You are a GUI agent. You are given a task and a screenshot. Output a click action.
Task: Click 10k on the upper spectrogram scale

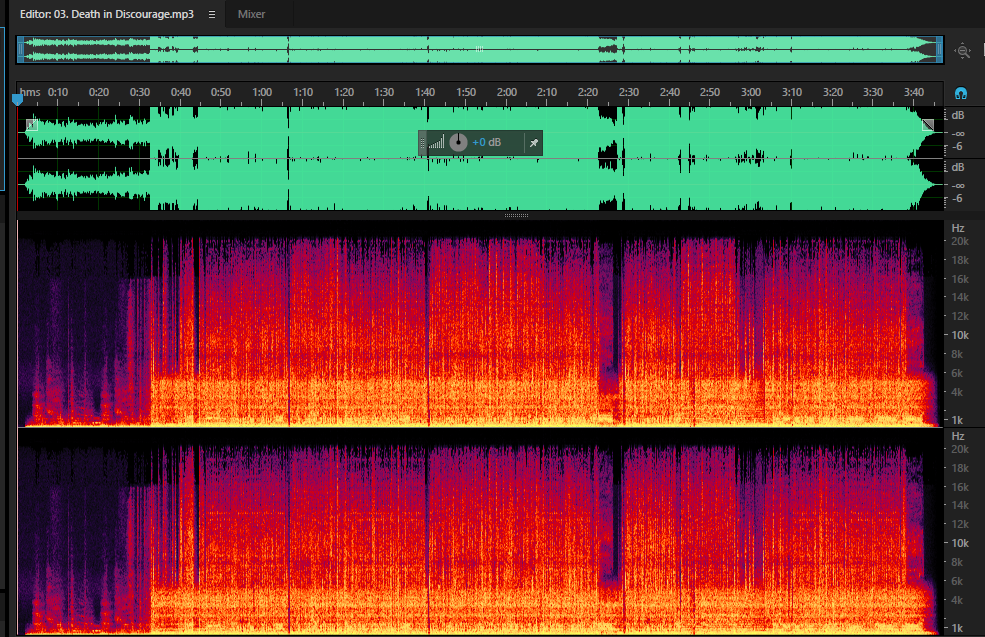(960, 335)
